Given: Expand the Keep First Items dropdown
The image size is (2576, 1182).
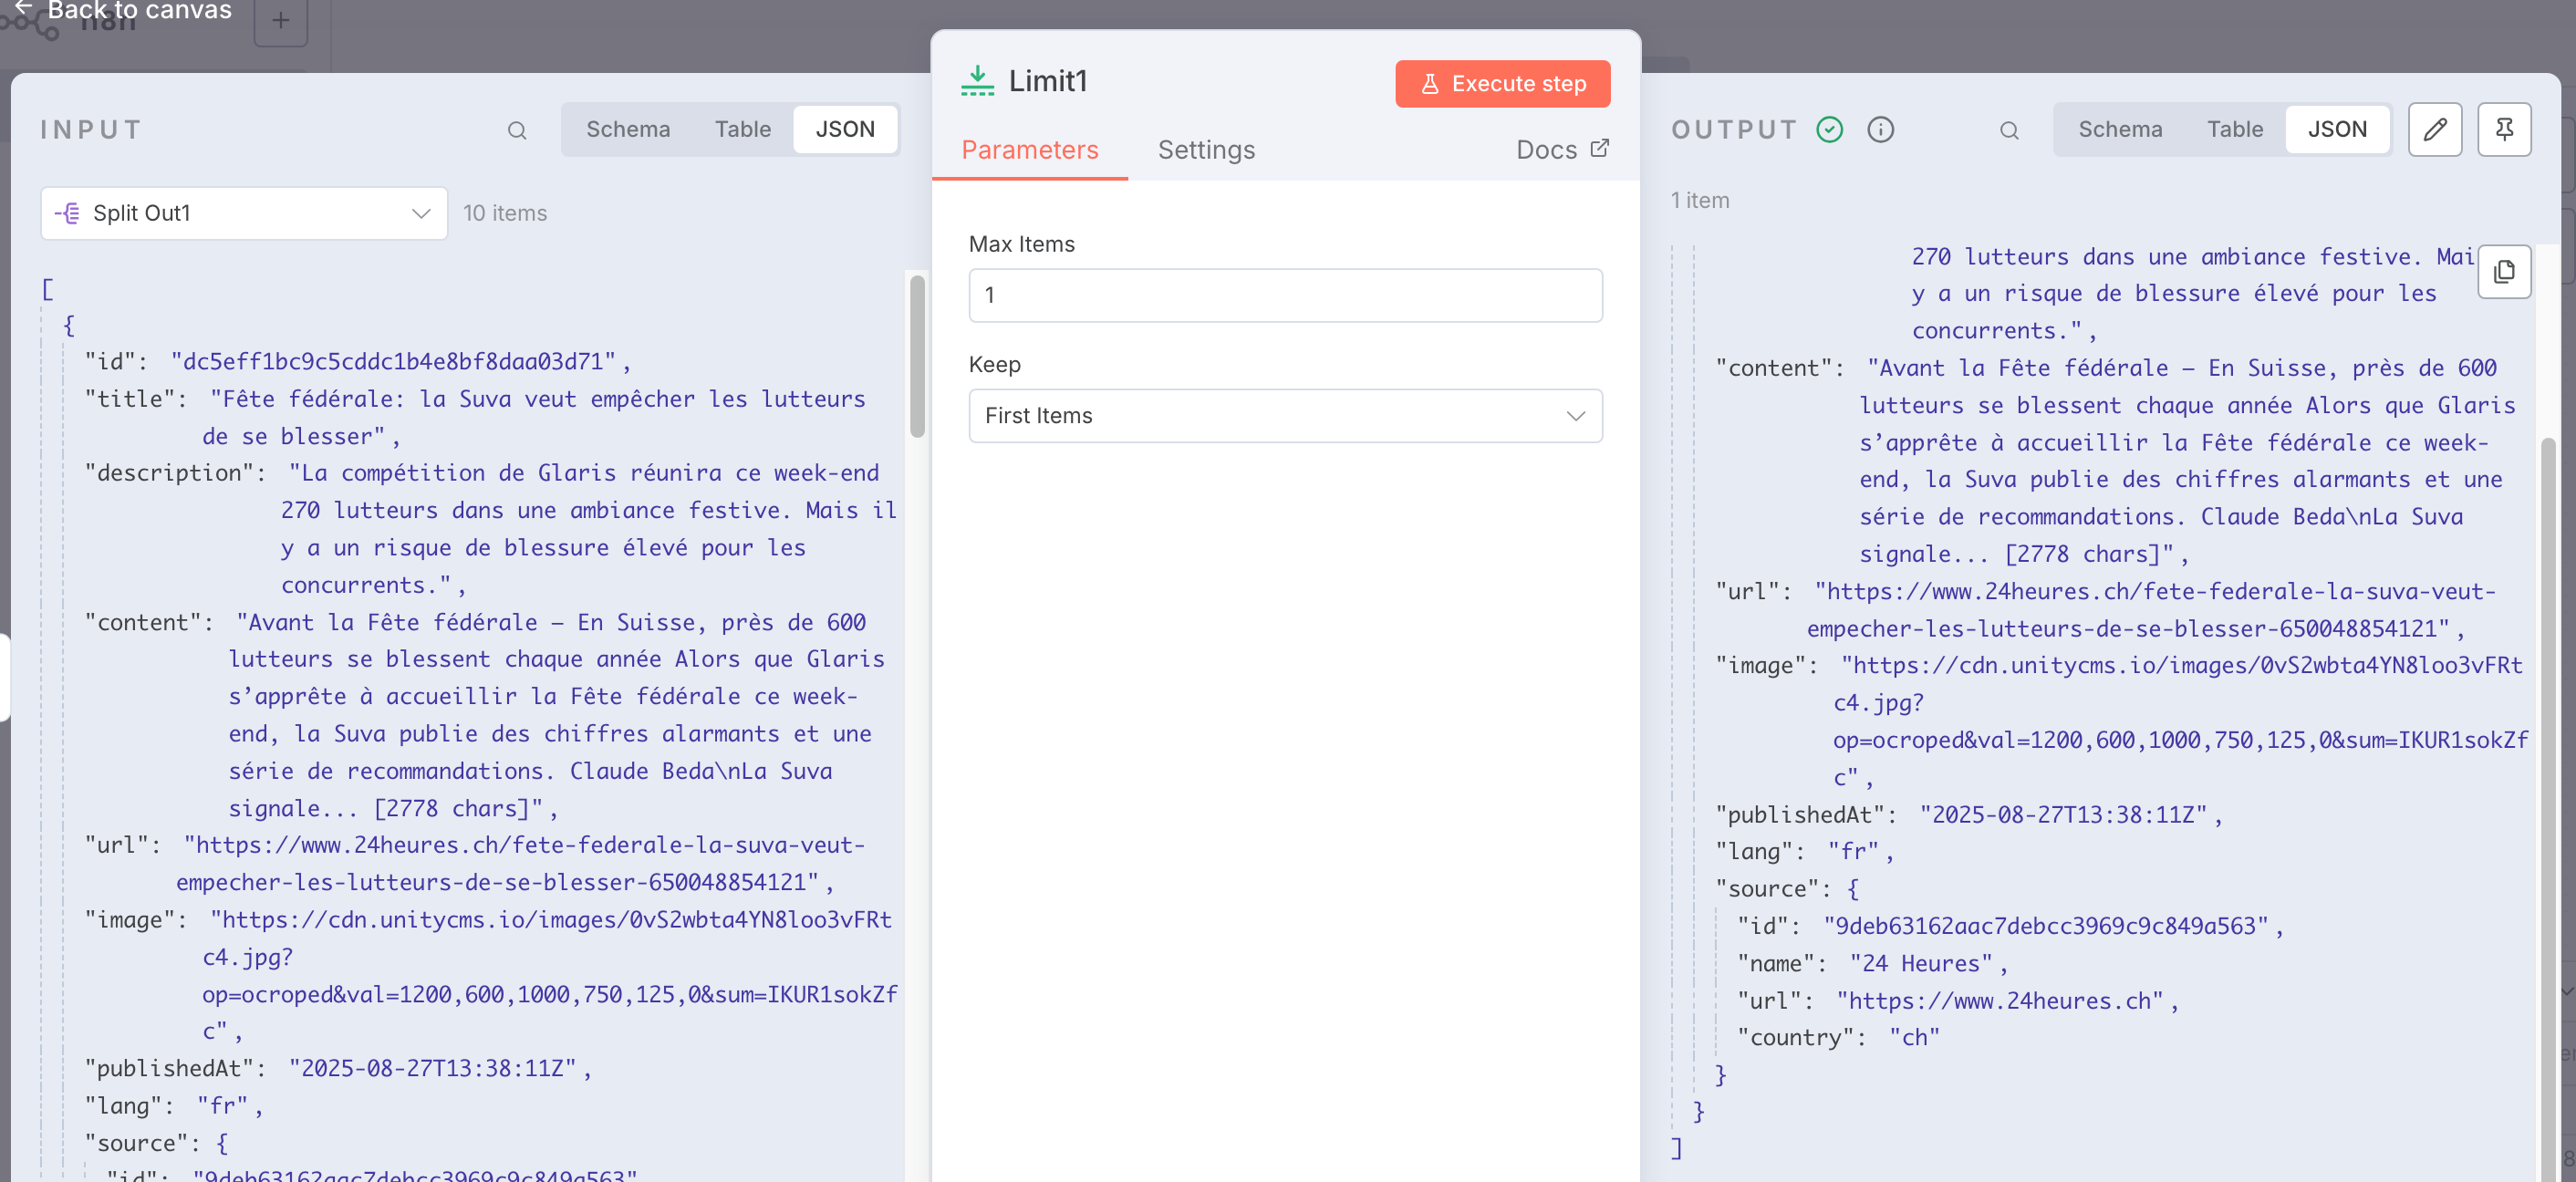Looking at the screenshot, I should pyautogui.click(x=1284, y=416).
